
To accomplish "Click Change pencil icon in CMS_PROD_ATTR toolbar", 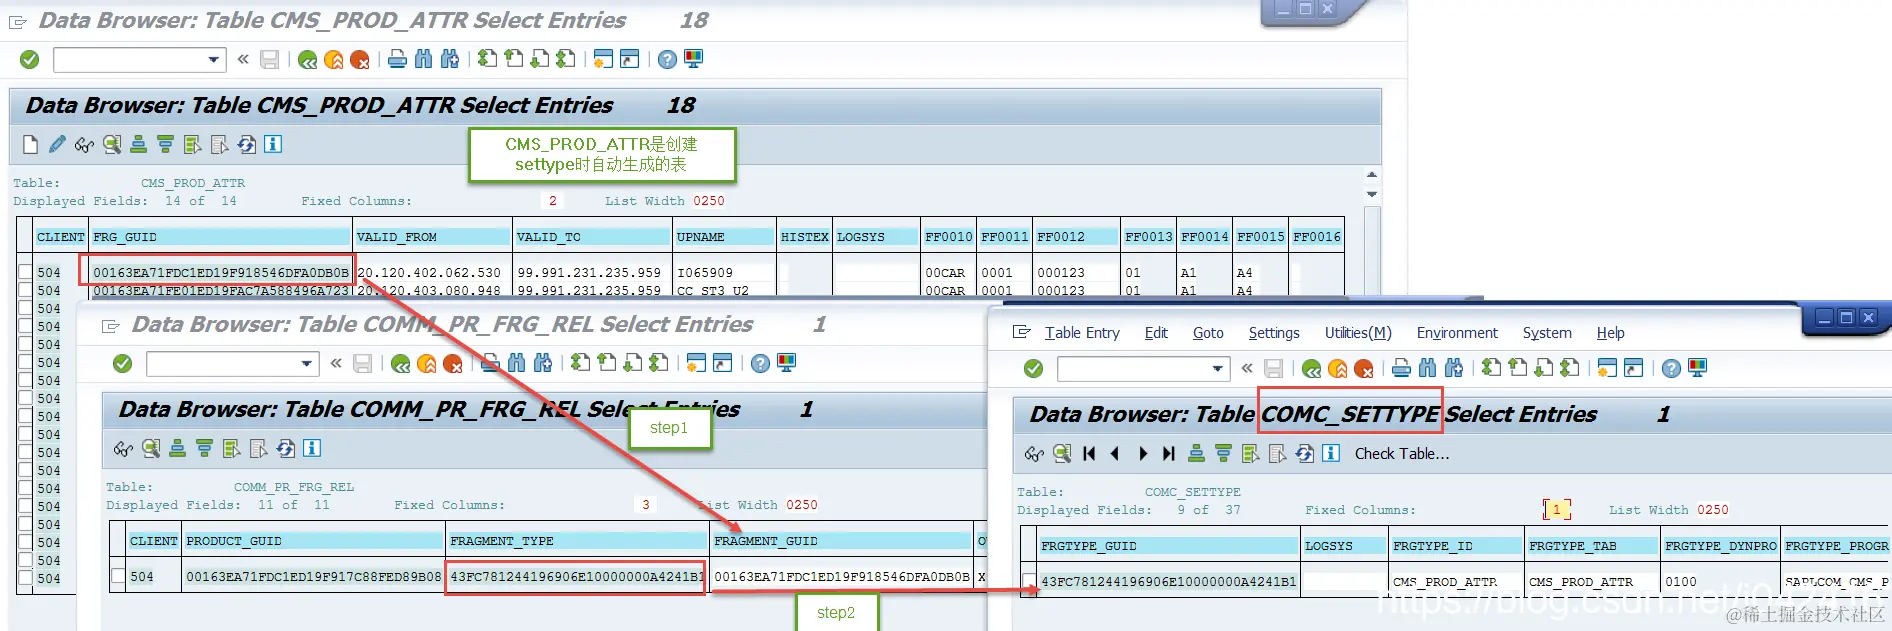I will tap(57, 145).
